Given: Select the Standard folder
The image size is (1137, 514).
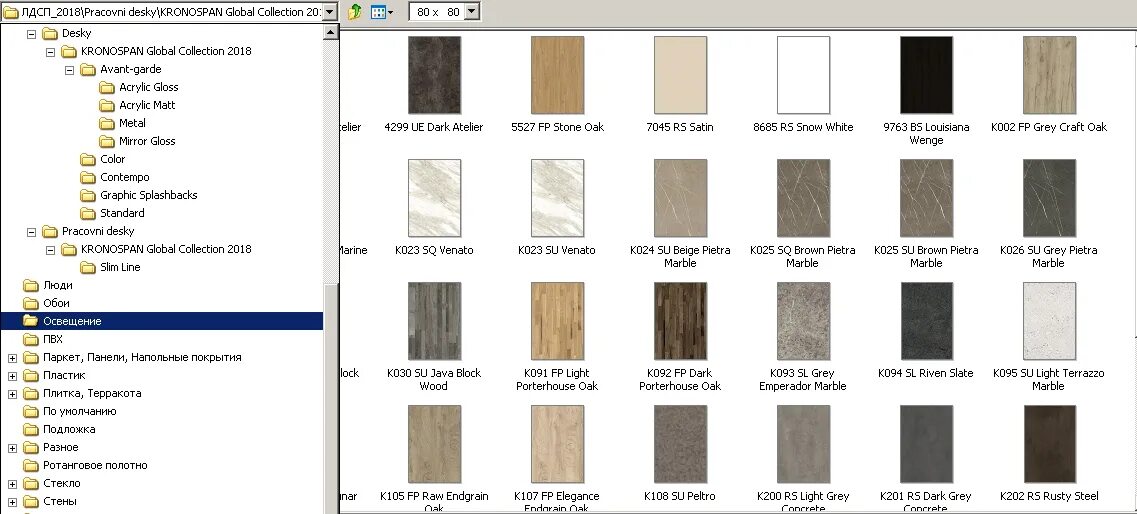Looking at the screenshot, I should 122,213.
